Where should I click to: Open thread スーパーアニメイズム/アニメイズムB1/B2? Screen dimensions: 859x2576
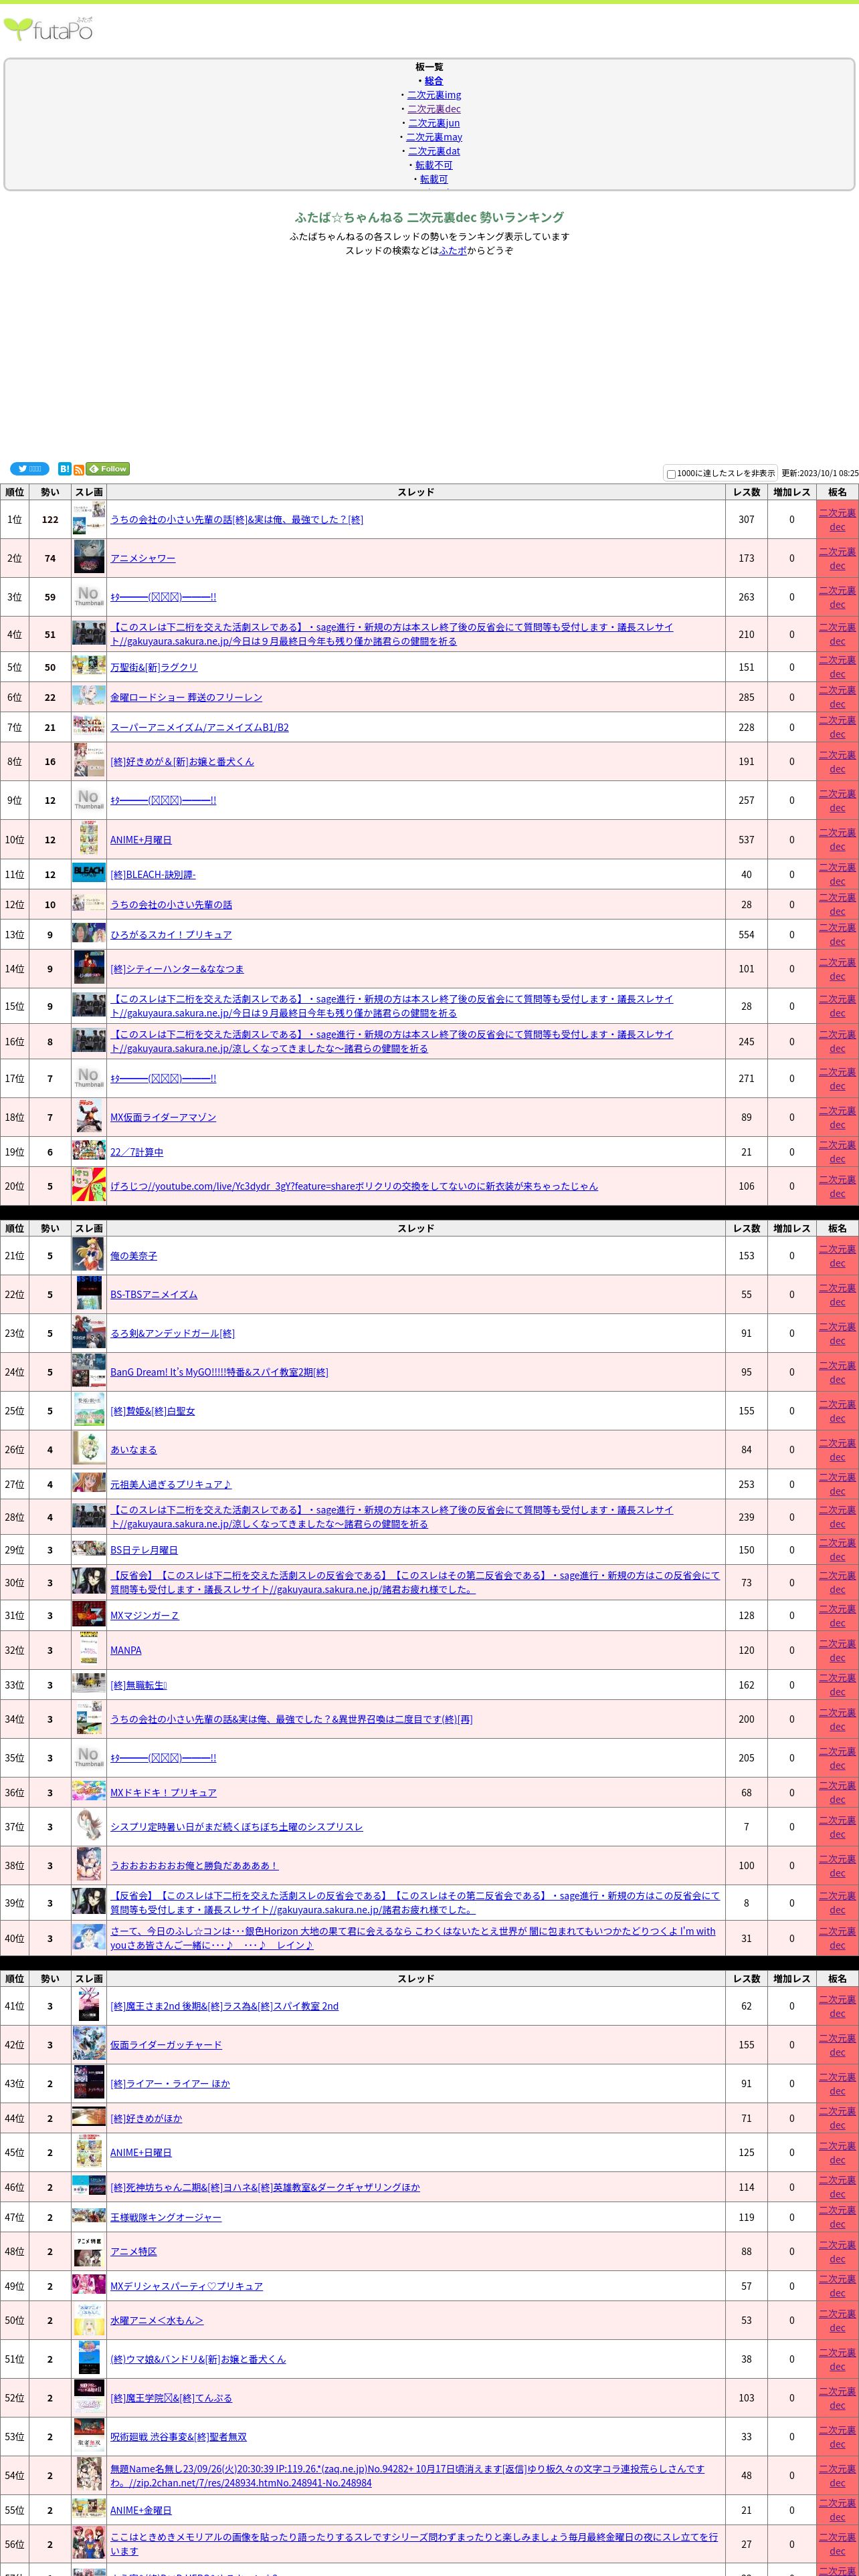pos(199,728)
